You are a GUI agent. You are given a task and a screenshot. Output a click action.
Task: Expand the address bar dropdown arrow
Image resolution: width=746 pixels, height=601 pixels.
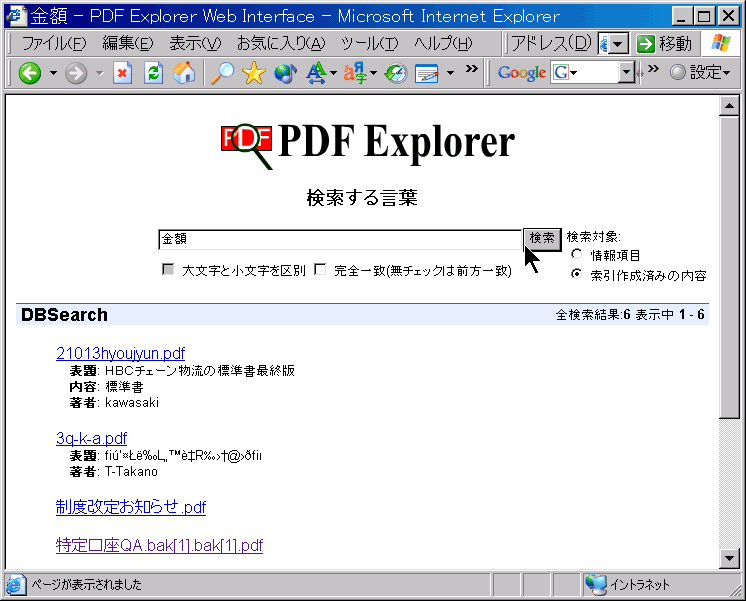[x=619, y=44]
